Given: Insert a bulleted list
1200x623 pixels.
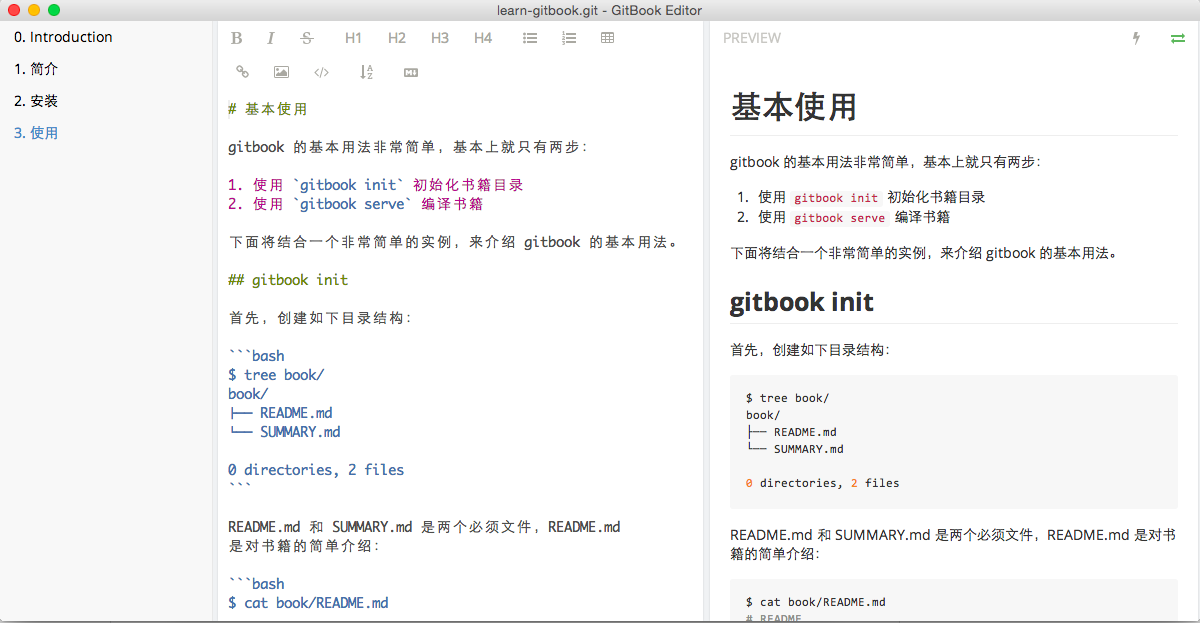Looking at the screenshot, I should (x=530, y=38).
